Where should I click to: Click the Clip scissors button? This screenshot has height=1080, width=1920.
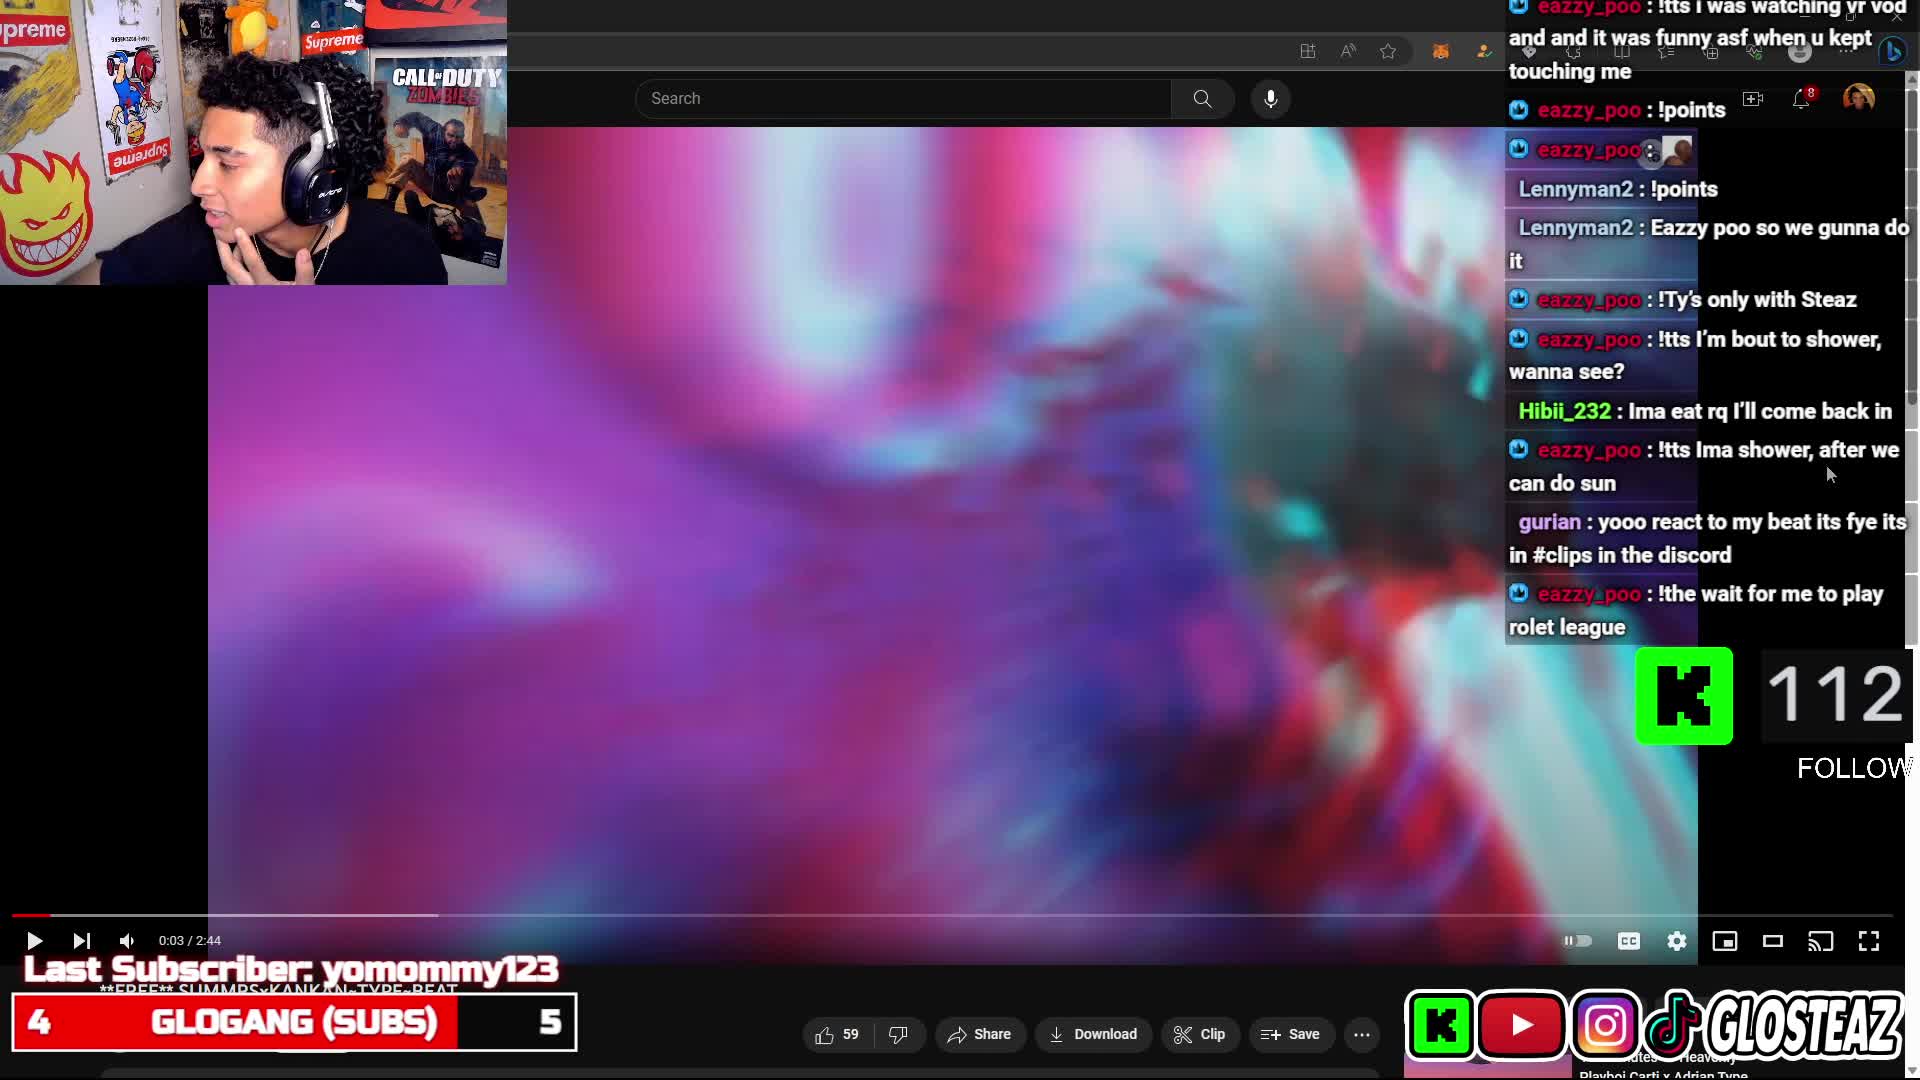tap(1199, 1035)
